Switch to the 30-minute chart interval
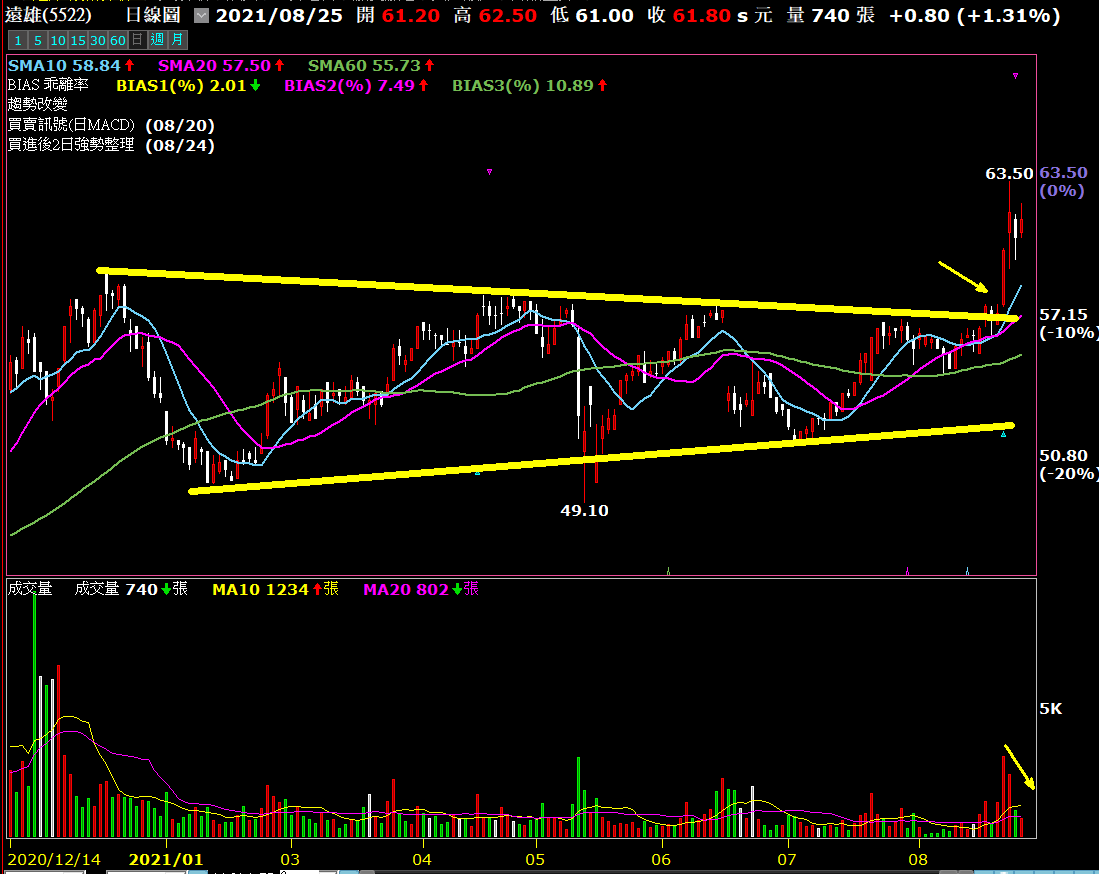 (x=98, y=40)
